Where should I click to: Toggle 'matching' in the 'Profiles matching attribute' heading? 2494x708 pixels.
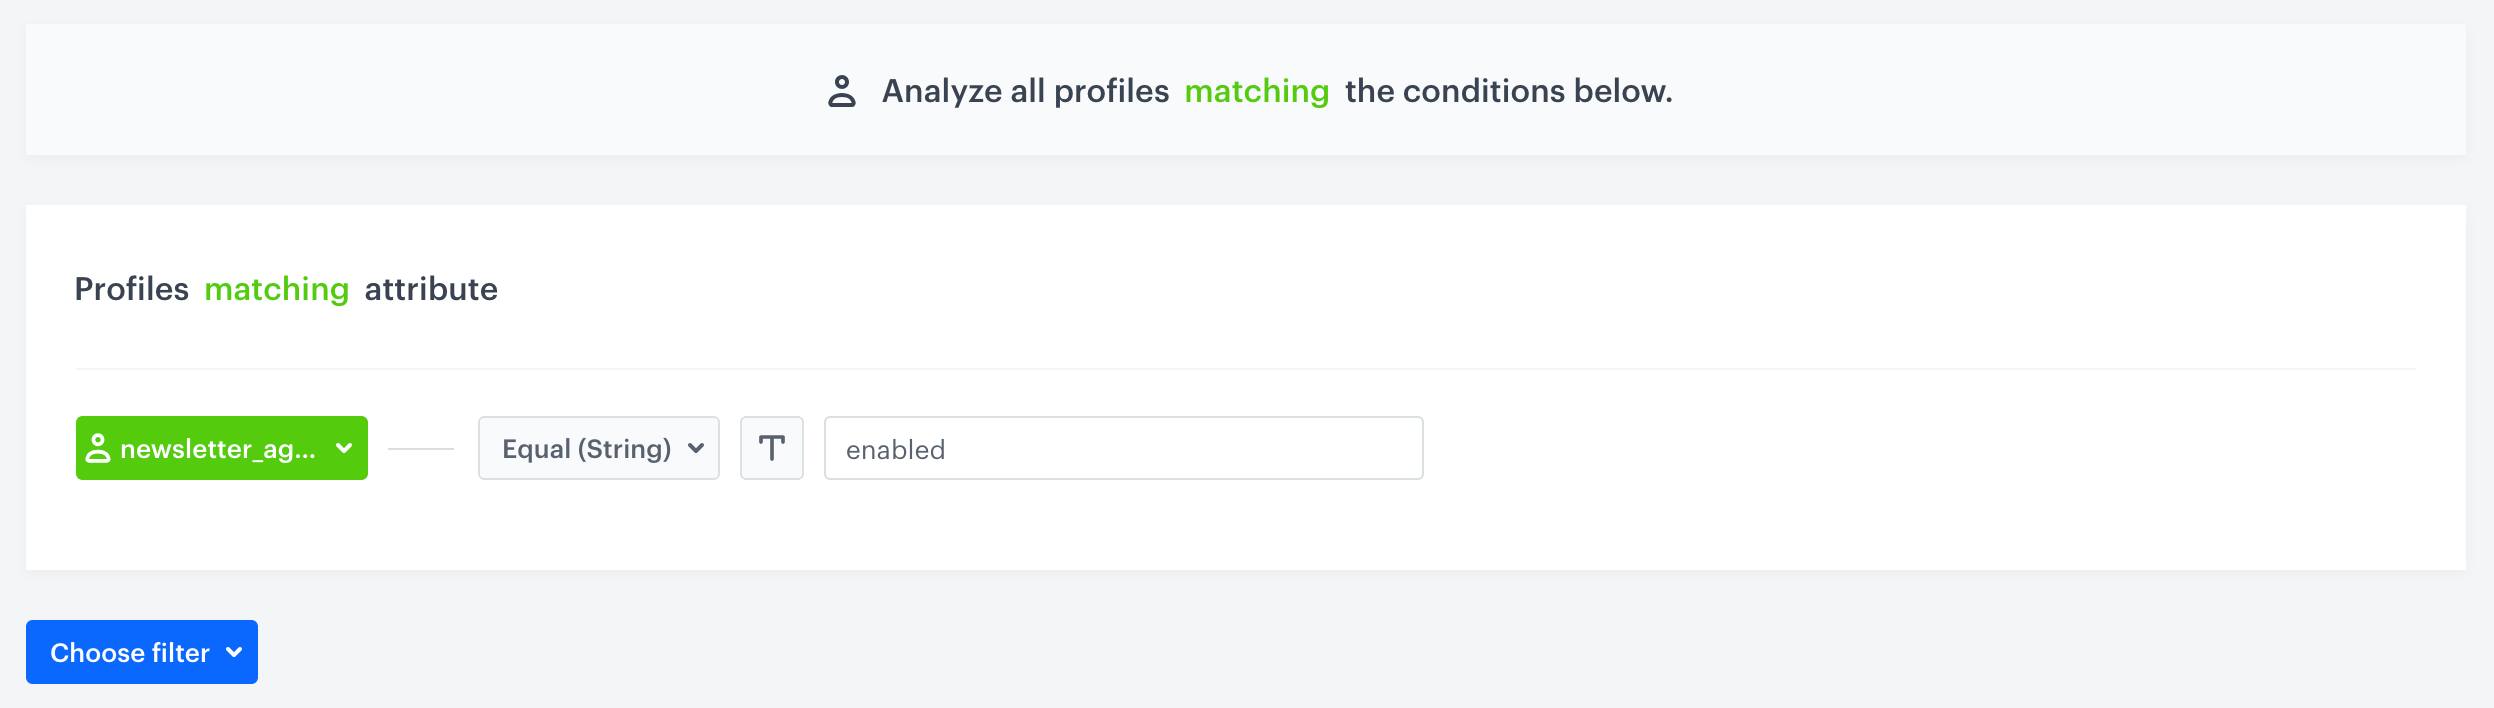pyautogui.click(x=276, y=290)
